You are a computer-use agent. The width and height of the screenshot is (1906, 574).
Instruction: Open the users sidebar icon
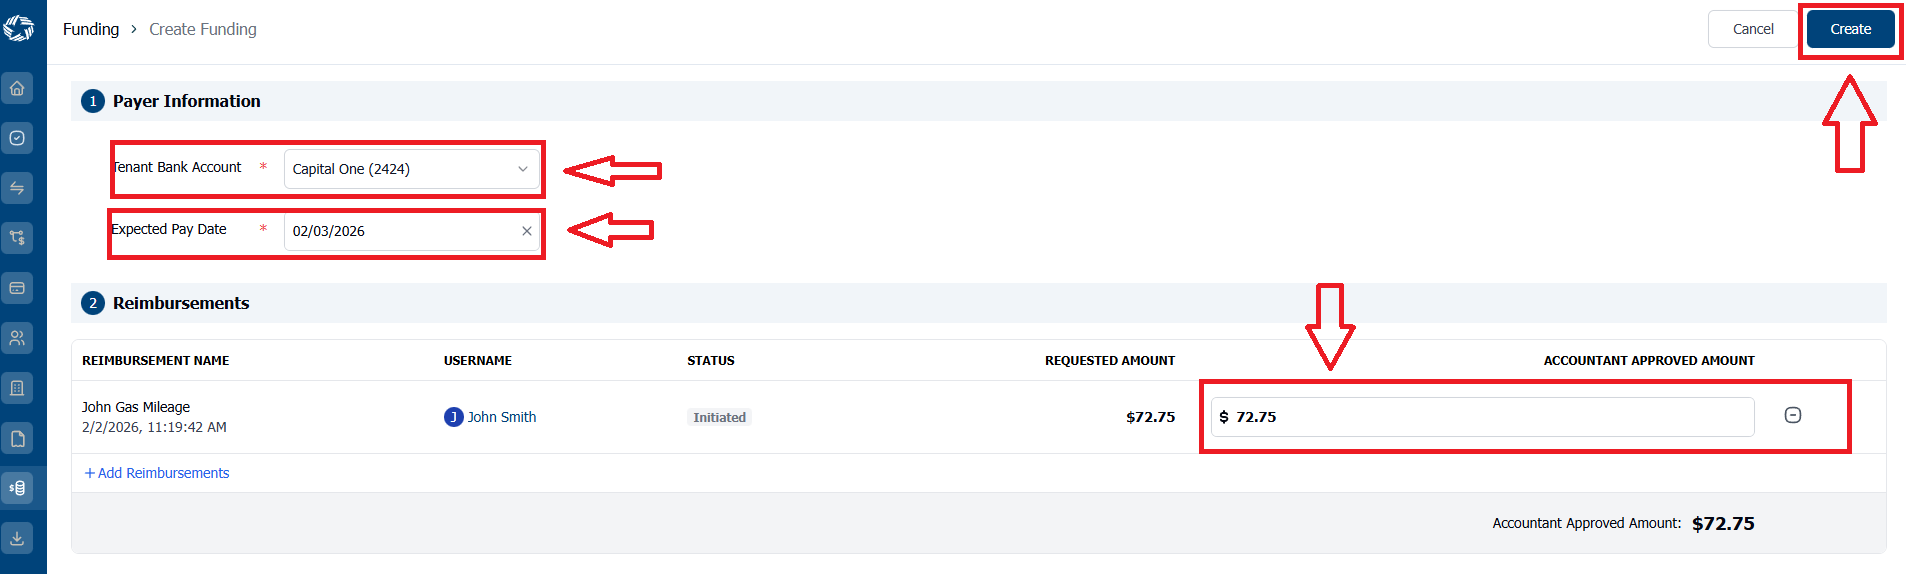(x=17, y=338)
